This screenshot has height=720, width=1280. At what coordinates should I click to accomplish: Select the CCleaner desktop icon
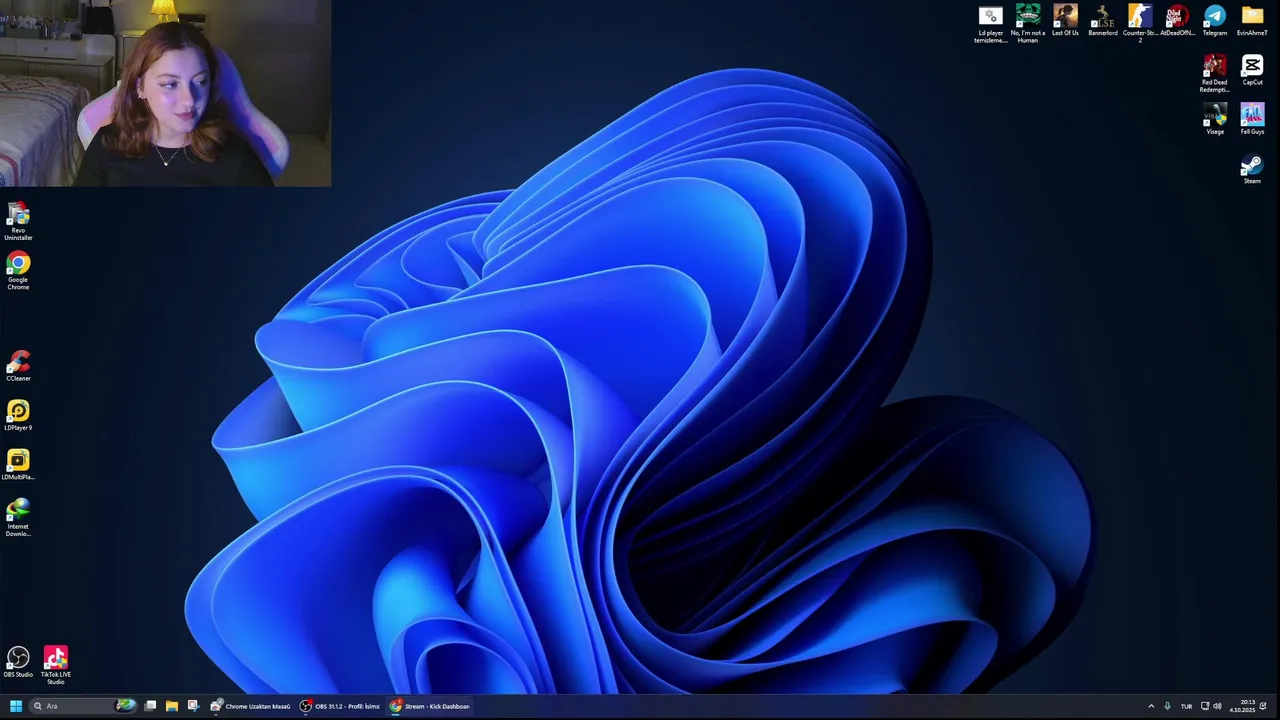18,366
